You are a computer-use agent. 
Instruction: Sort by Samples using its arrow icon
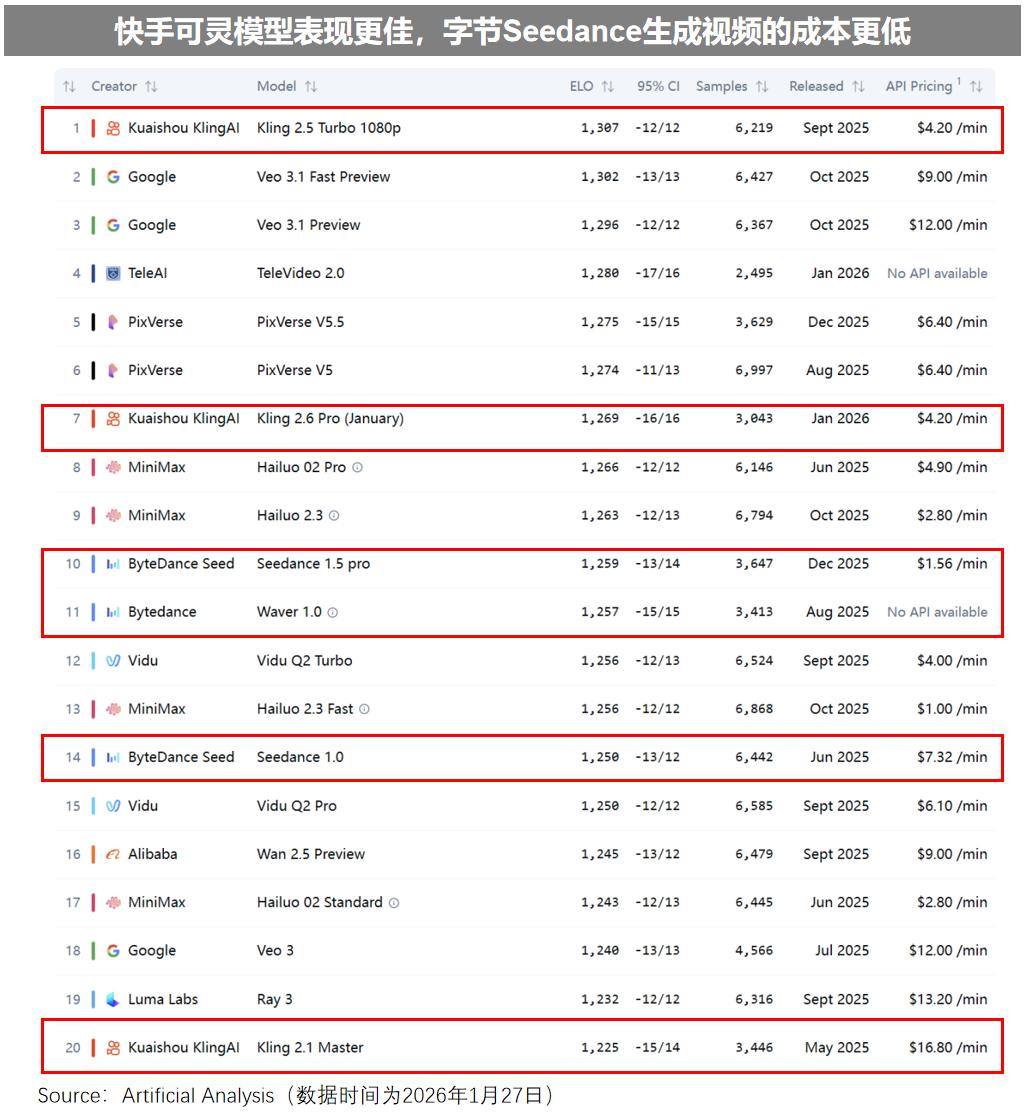click(x=762, y=87)
